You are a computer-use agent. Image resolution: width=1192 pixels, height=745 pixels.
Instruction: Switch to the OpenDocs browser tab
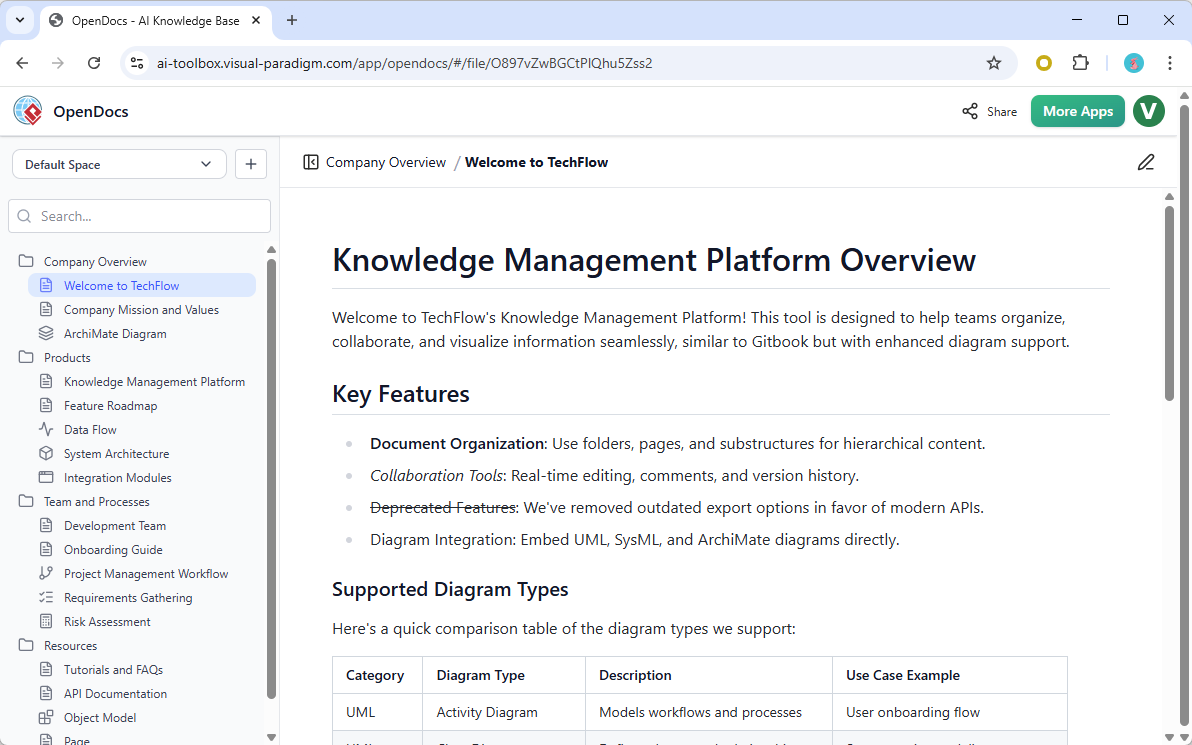[156, 20]
